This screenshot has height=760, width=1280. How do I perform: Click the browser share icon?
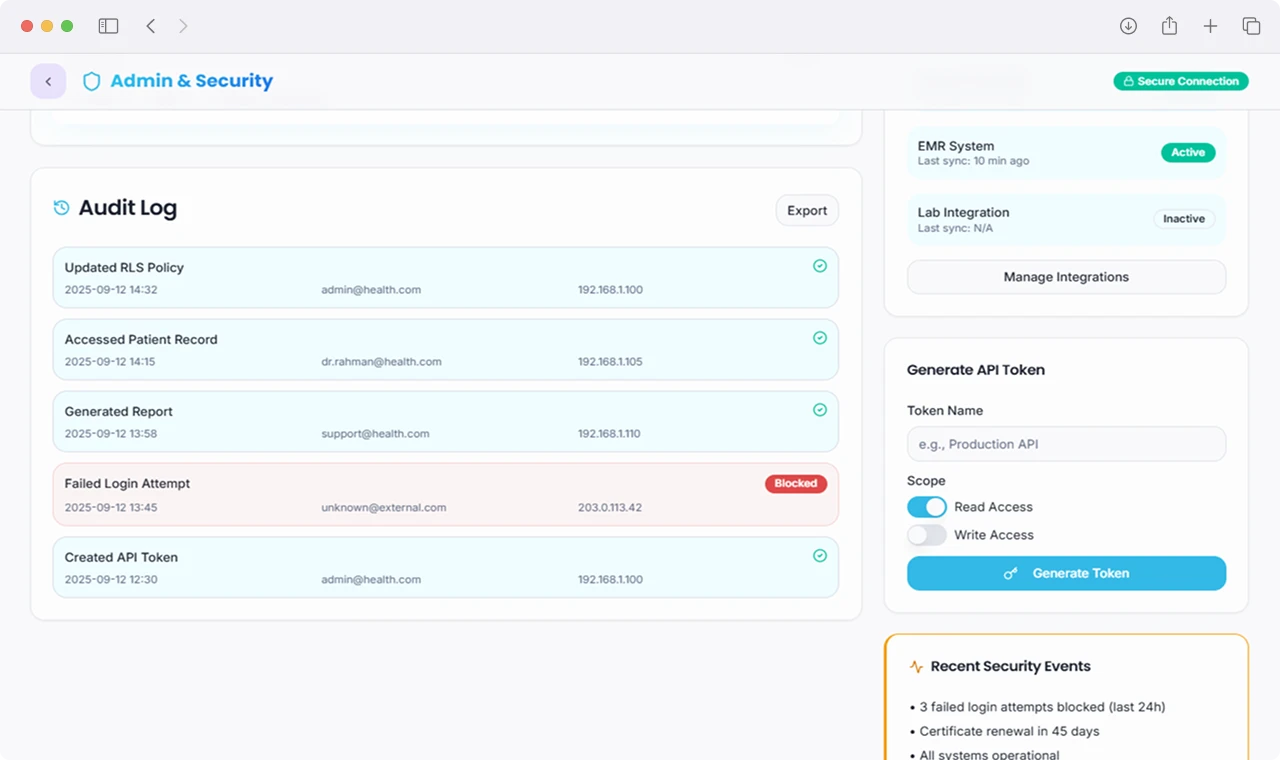1169,26
